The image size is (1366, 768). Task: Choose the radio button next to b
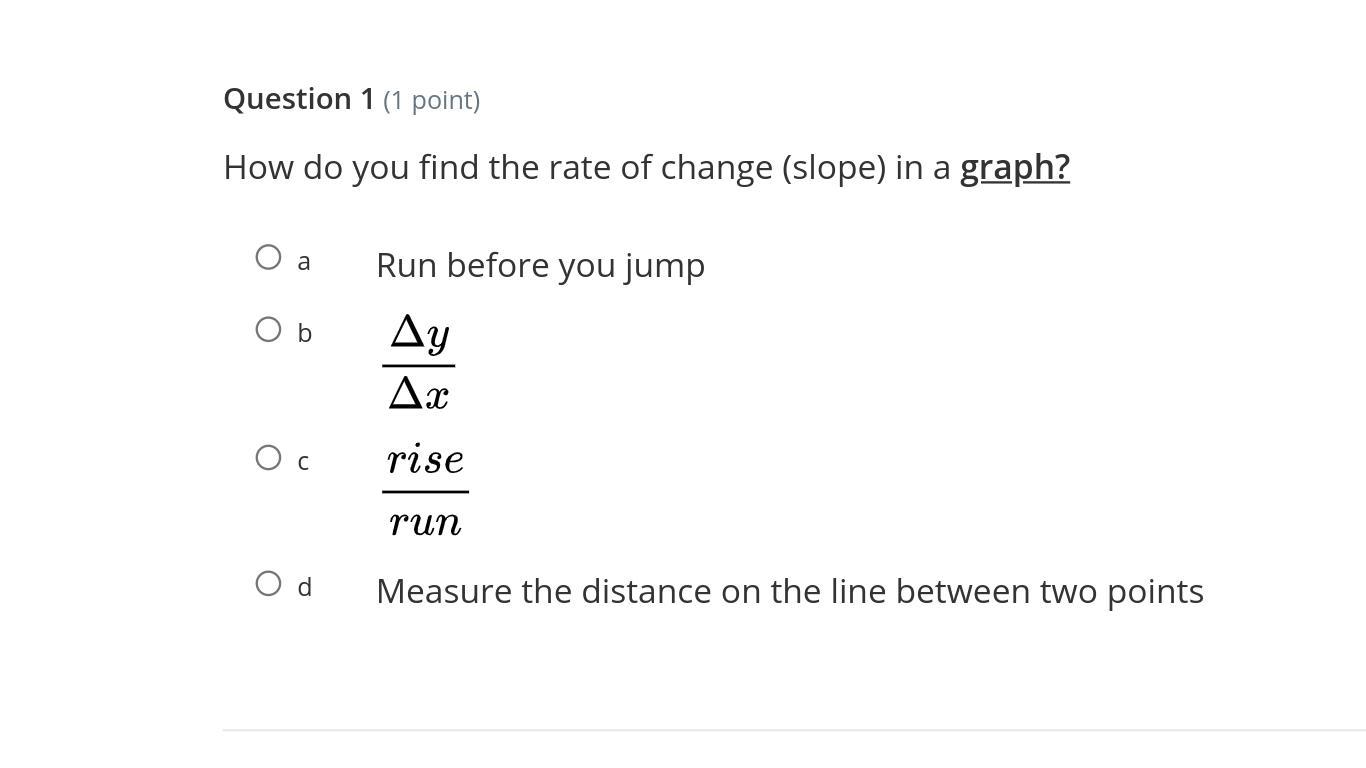(268, 330)
